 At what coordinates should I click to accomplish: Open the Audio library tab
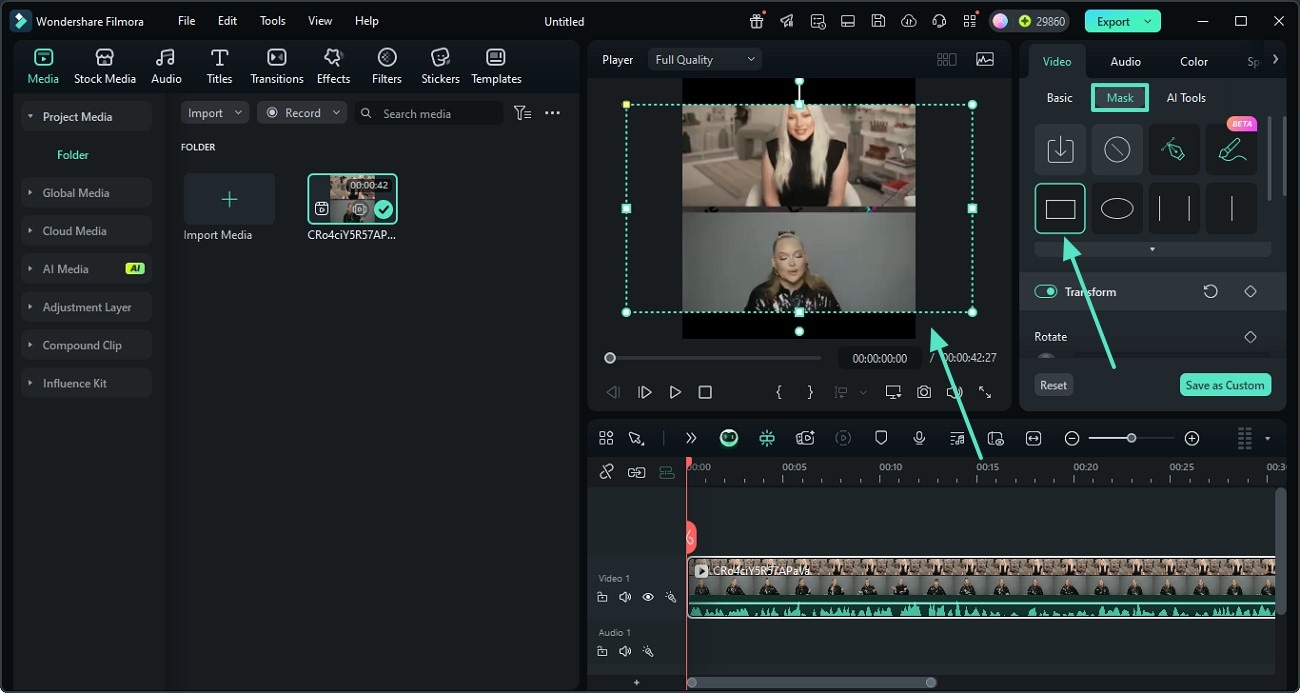[x=166, y=66]
